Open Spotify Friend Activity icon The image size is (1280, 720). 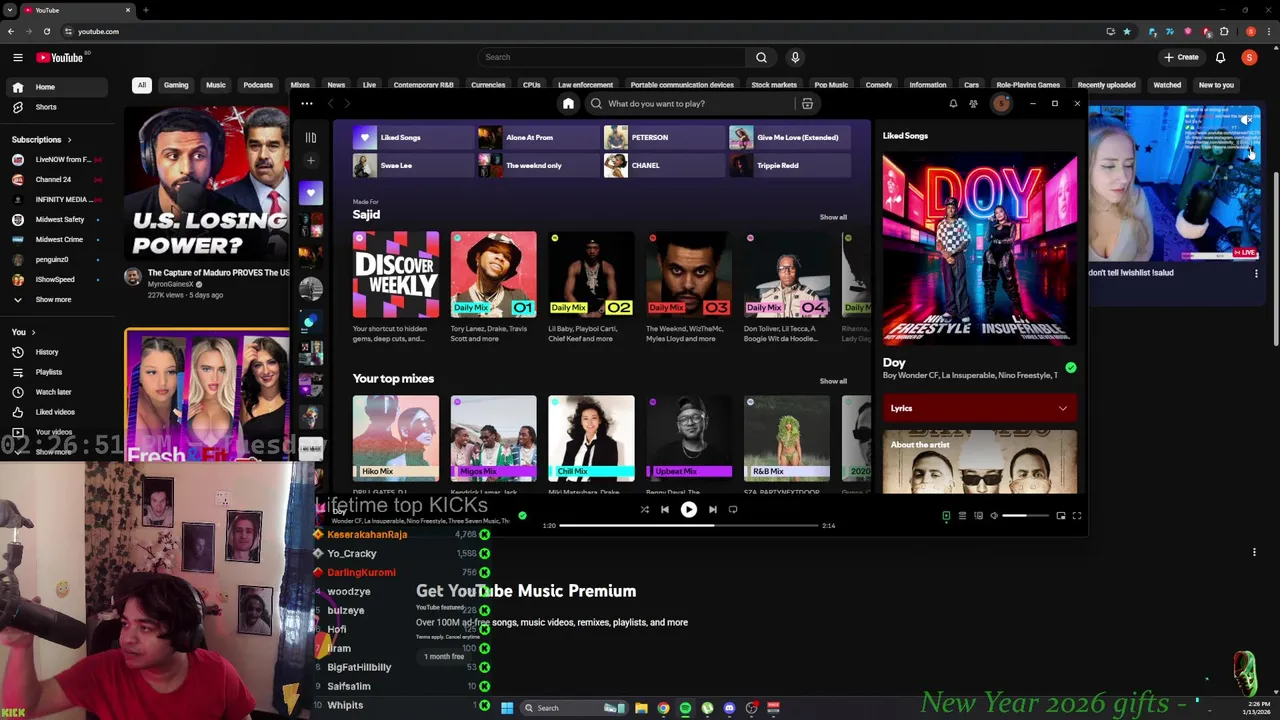(x=973, y=104)
